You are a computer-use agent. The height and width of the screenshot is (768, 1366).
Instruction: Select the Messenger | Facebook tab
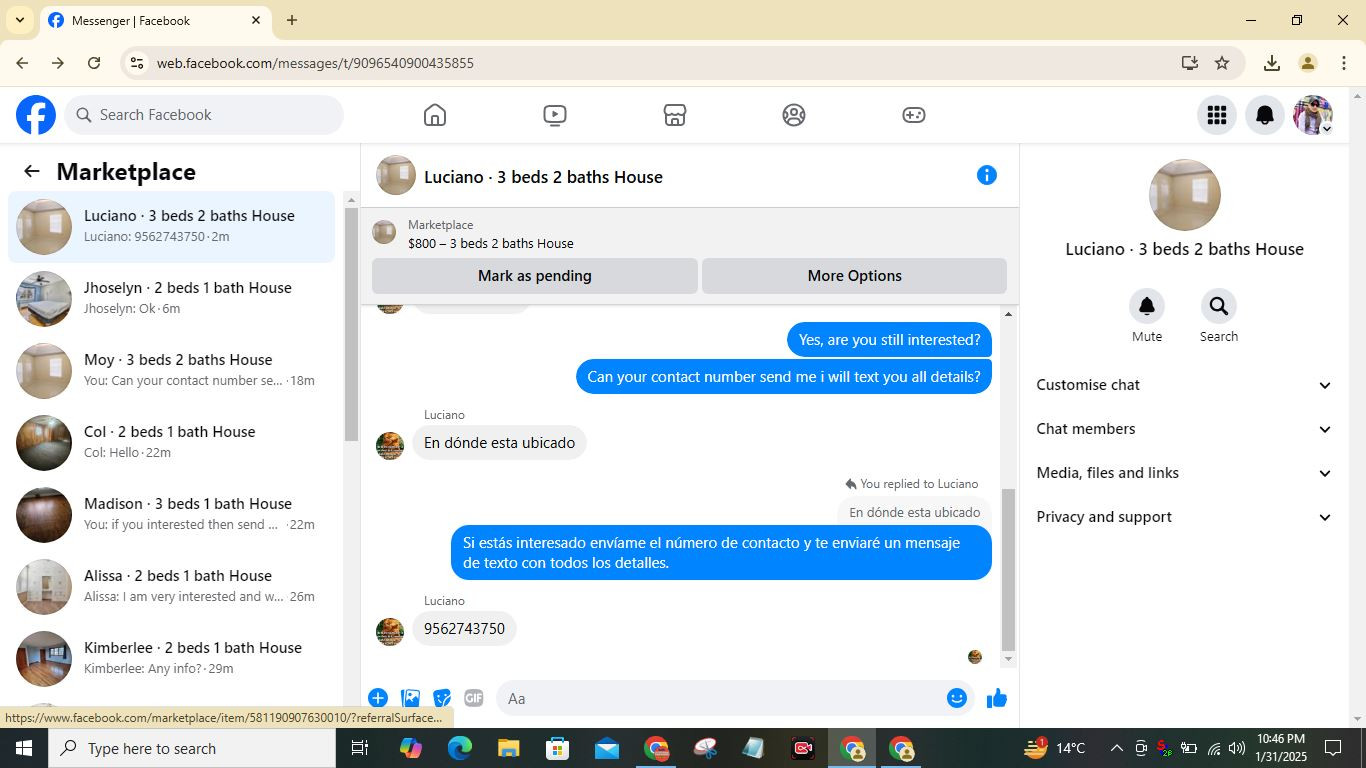[x=155, y=20]
